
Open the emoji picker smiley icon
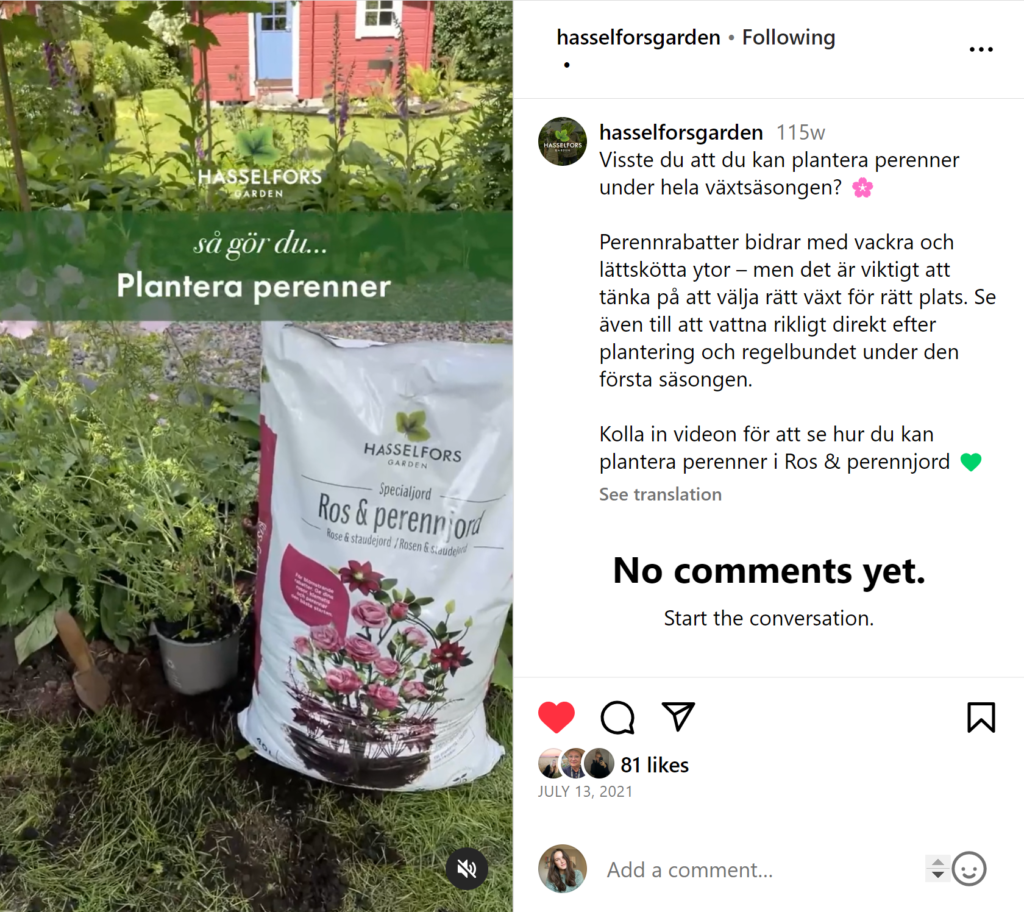pos(968,869)
